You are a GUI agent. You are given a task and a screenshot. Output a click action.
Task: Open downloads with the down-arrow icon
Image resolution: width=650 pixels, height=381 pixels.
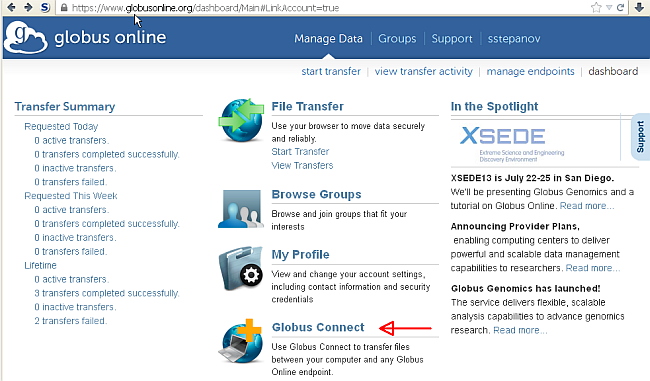(x=639, y=7)
